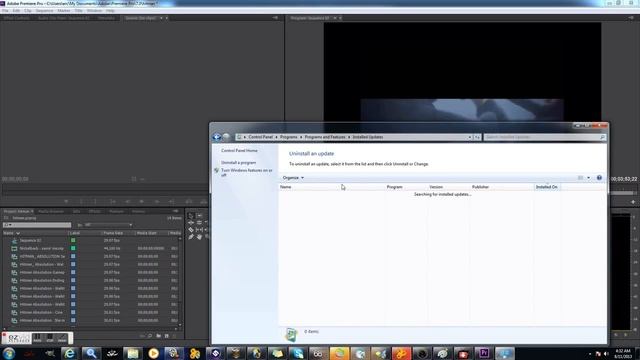Viewport: 640px width, 360px height.
Task: Expand breadcrumb arrow after Programs and Features
Action: (x=349, y=137)
